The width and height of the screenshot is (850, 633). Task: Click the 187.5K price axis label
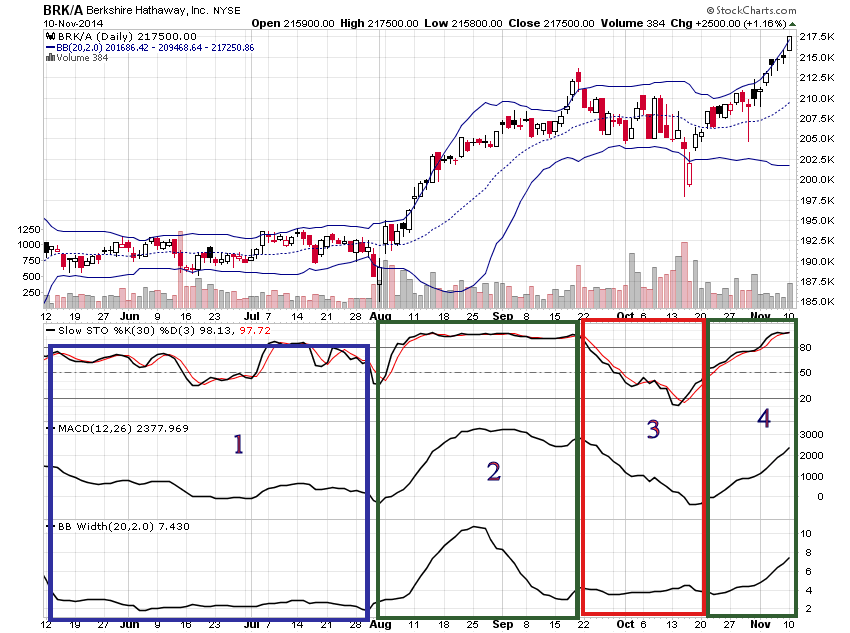[x=817, y=281]
